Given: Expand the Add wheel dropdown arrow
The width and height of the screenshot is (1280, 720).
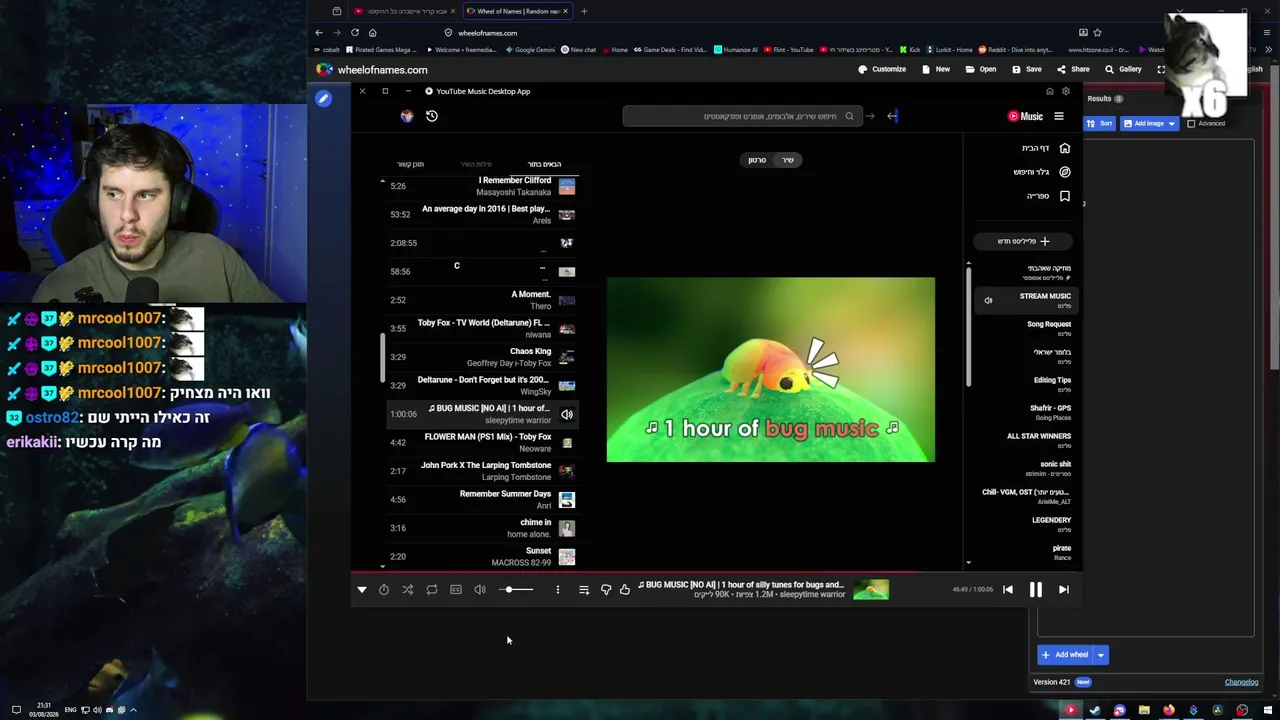Looking at the screenshot, I should pyautogui.click(x=1101, y=655).
